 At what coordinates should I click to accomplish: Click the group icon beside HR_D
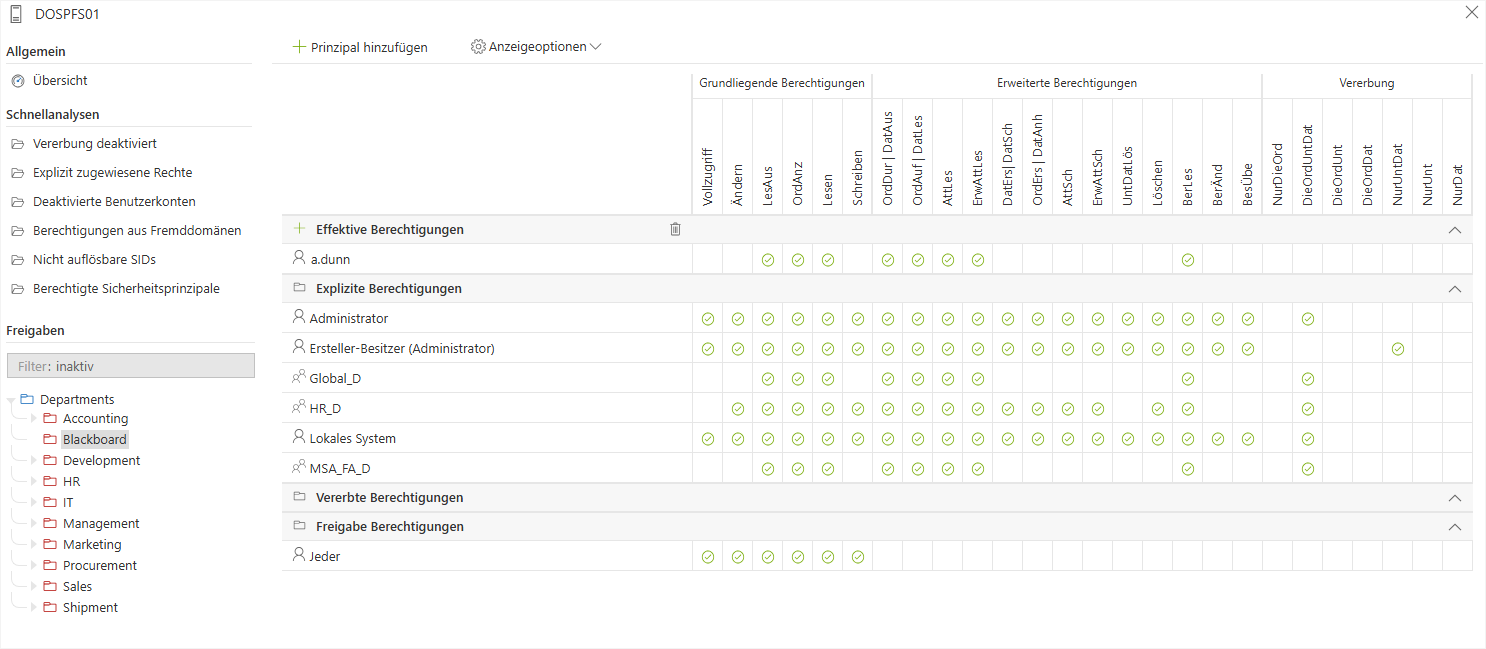click(x=299, y=408)
